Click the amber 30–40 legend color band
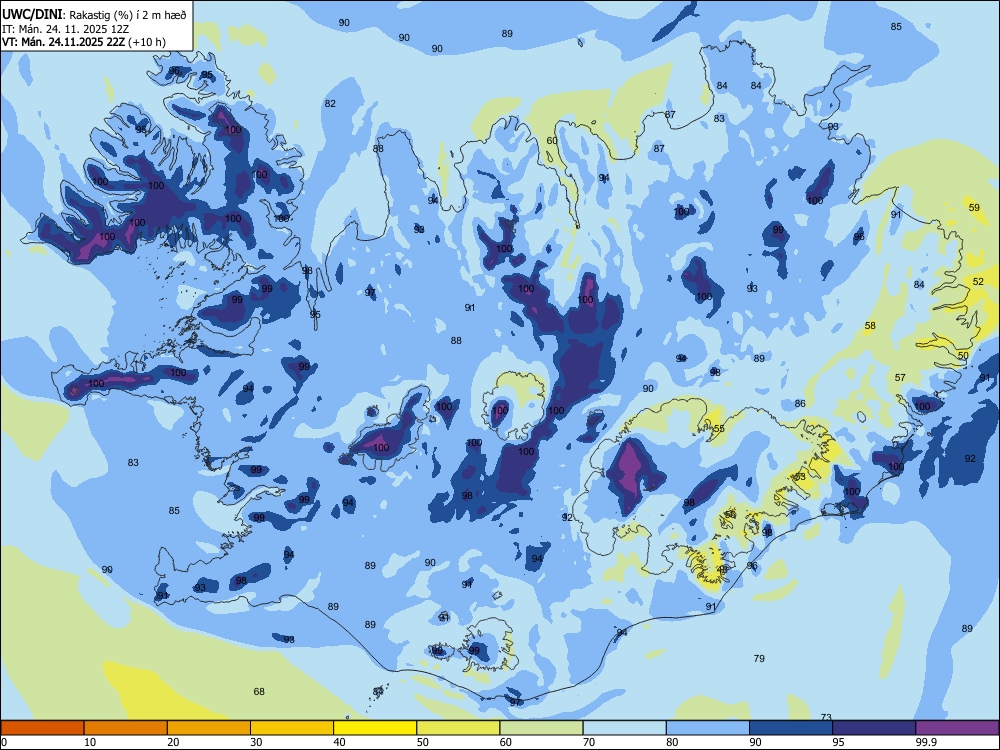The height and width of the screenshot is (750, 1000). [292, 728]
